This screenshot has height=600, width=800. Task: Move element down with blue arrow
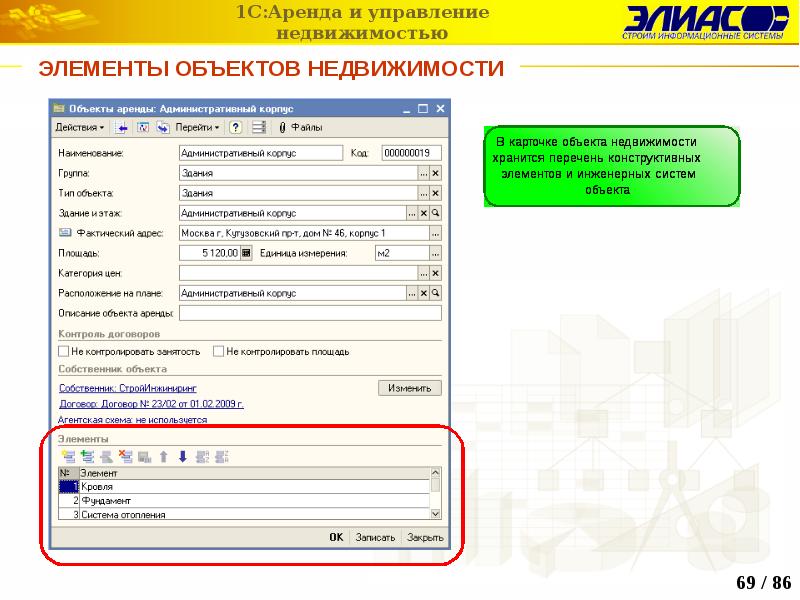pos(182,457)
